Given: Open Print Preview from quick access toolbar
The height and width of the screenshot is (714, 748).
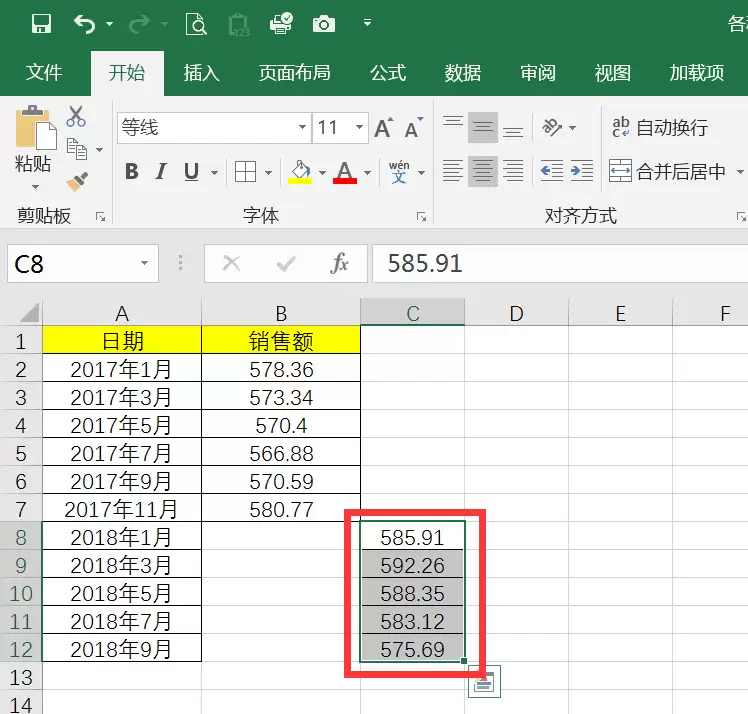Looking at the screenshot, I should pos(196,23).
